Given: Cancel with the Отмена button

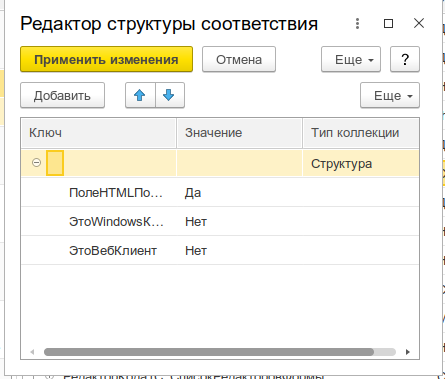Looking at the screenshot, I should pyautogui.click(x=239, y=59).
